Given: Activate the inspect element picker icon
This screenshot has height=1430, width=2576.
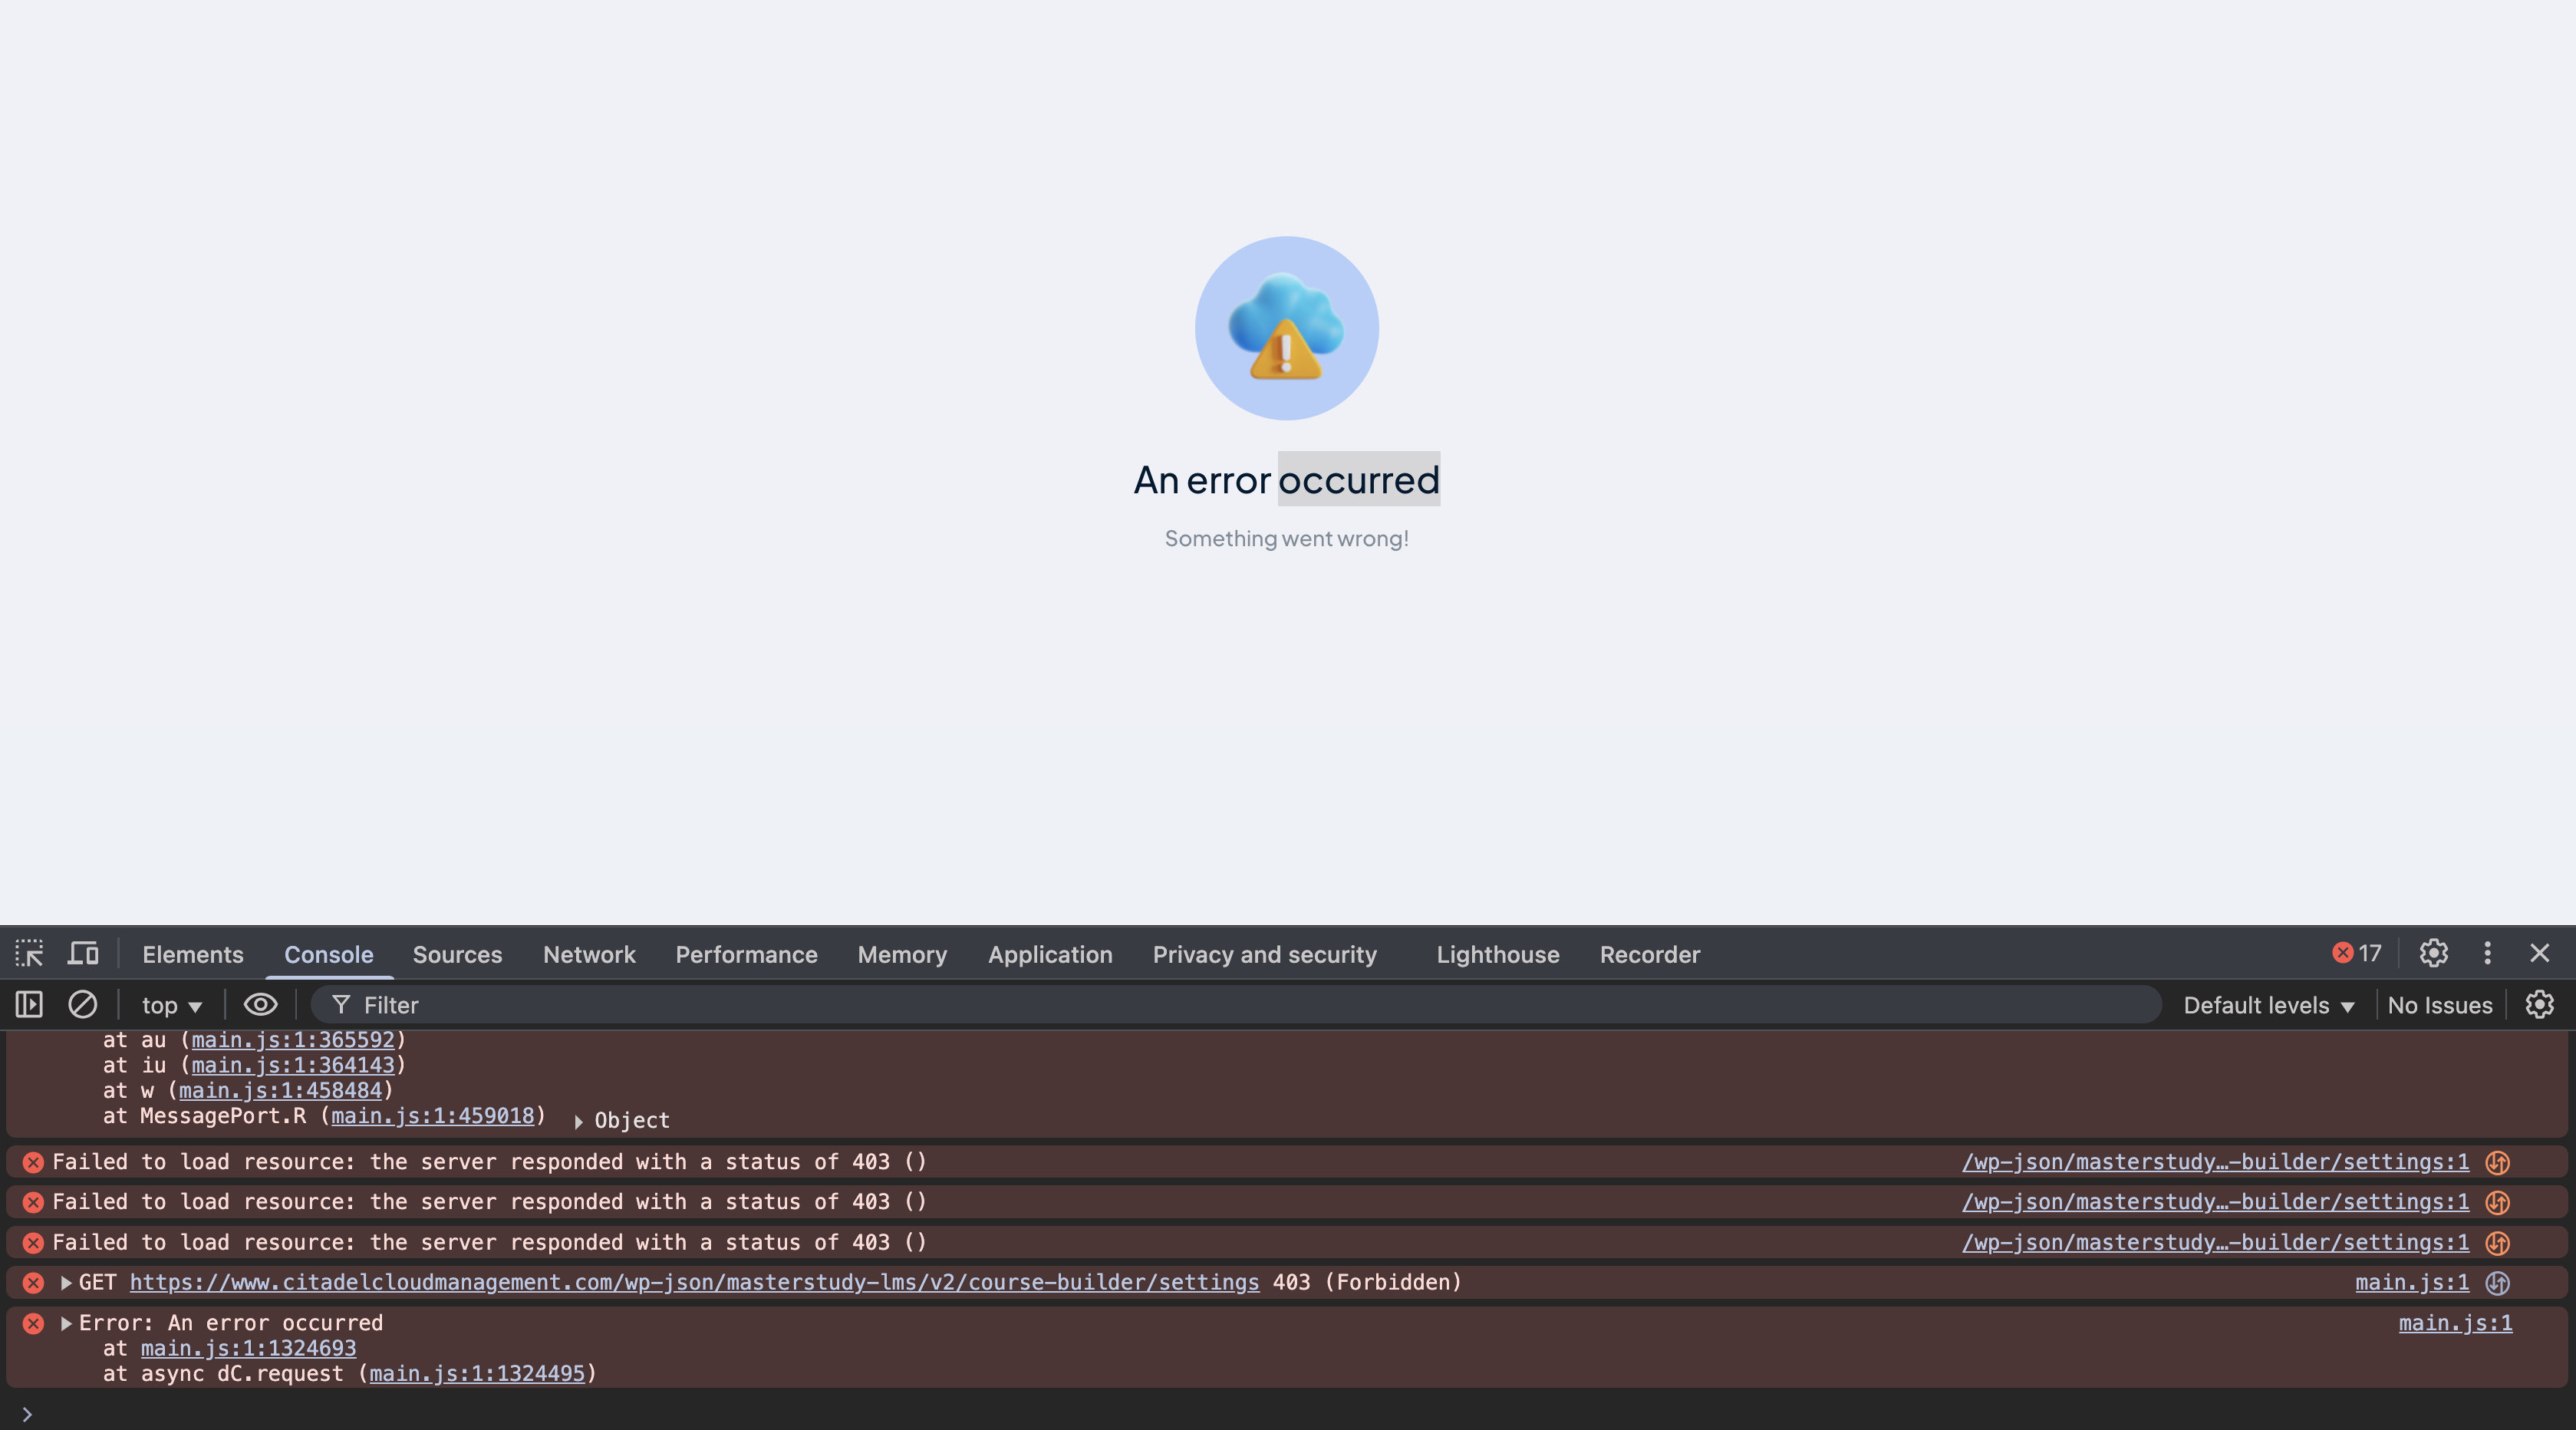Looking at the screenshot, I should (29, 953).
